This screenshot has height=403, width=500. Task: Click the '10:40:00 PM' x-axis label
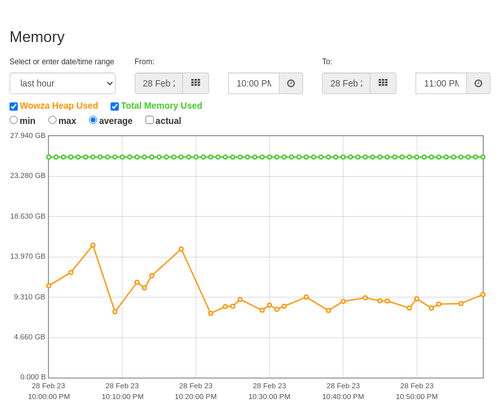343,397
